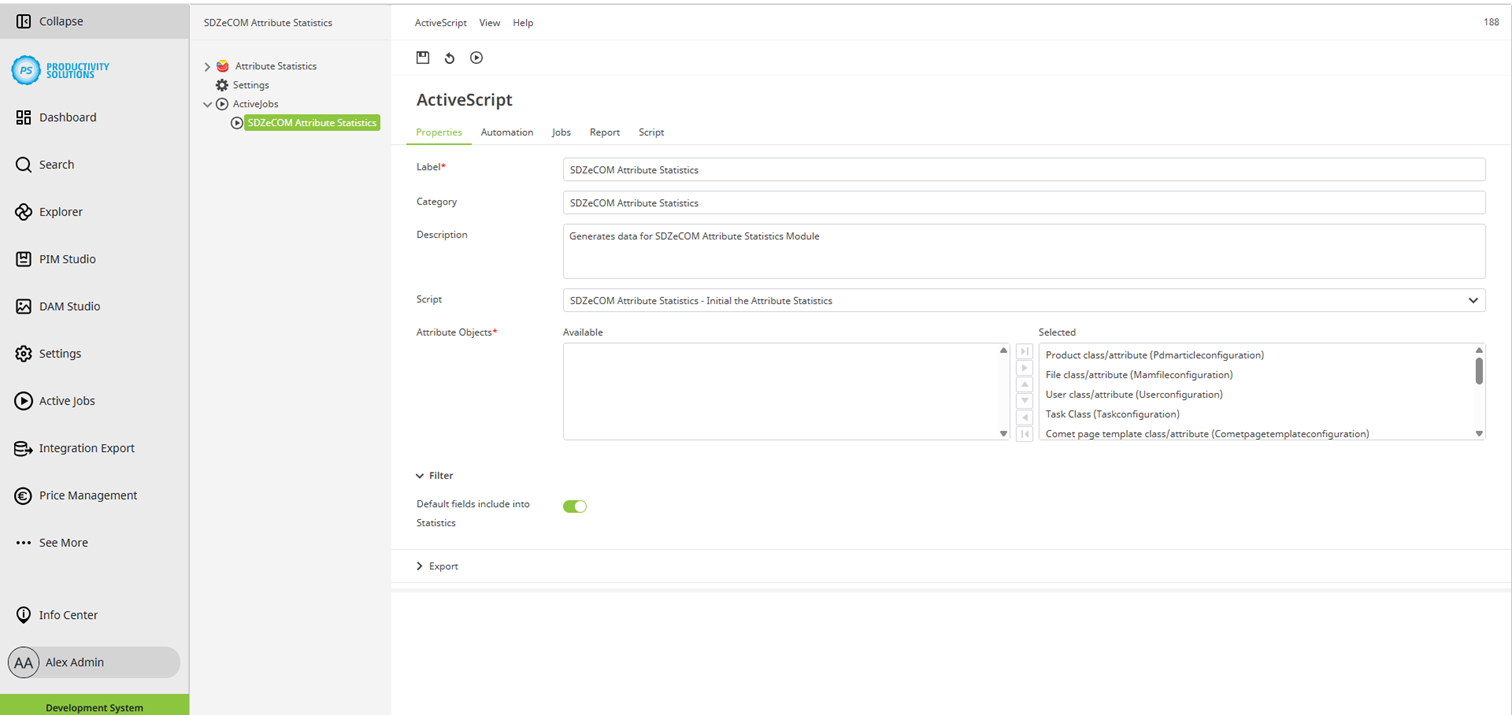Expand the Attribute Statistics tree node
Viewport: 1512px width, 715px height.
click(207, 67)
